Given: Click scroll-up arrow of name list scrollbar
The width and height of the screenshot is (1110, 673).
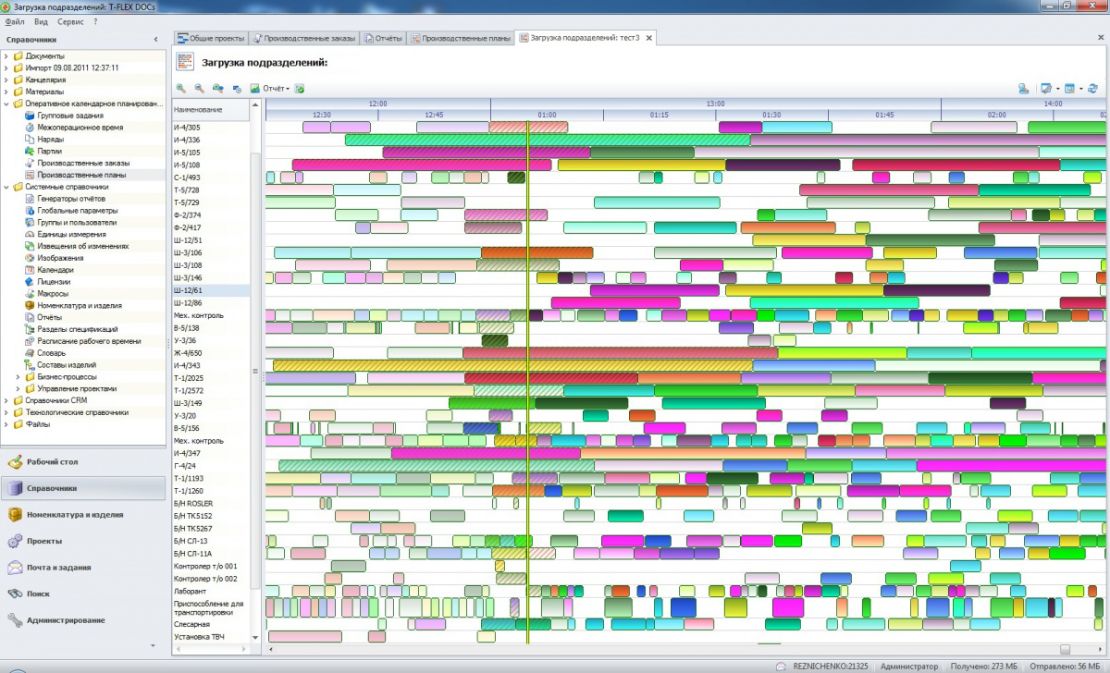Looking at the screenshot, I should click(x=256, y=105).
